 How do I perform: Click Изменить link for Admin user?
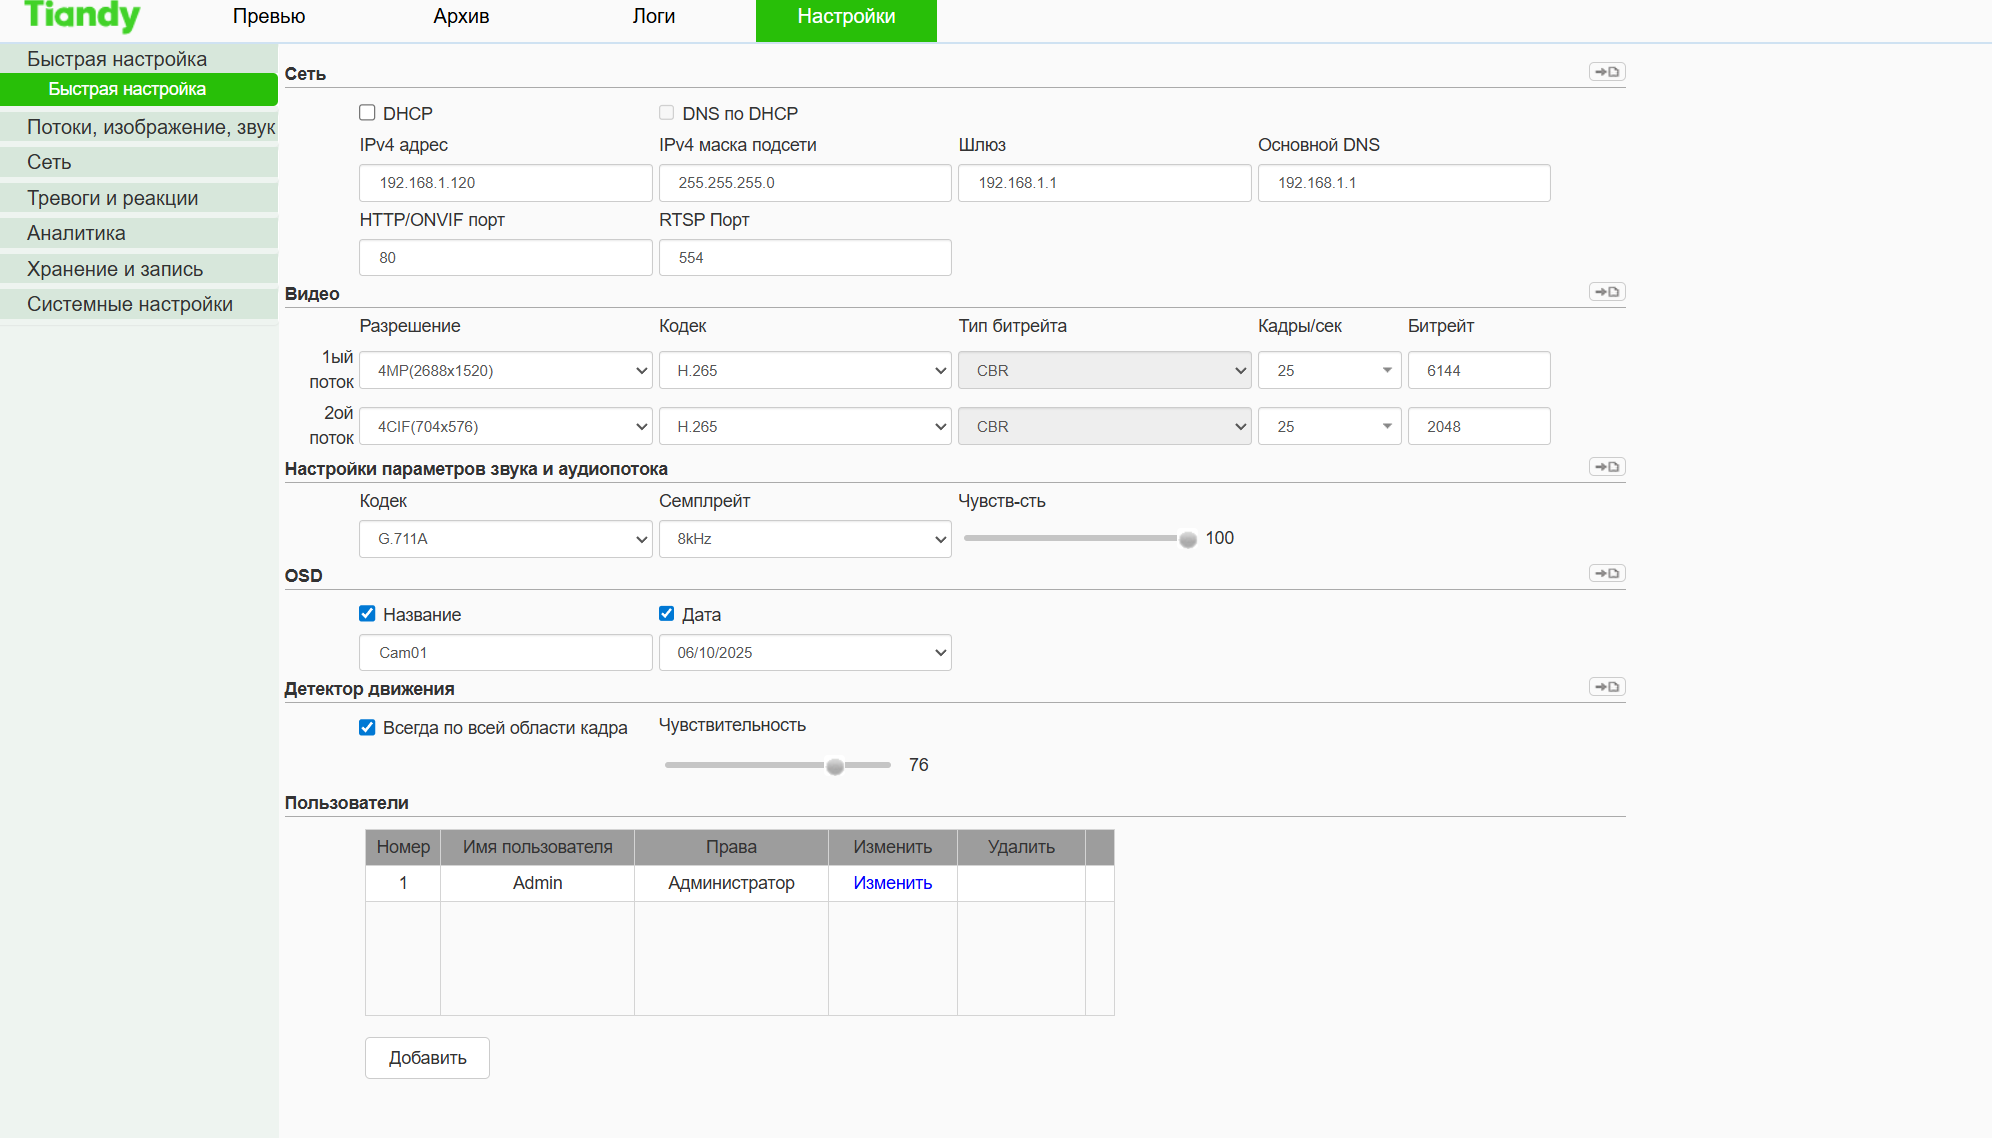tap(892, 883)
